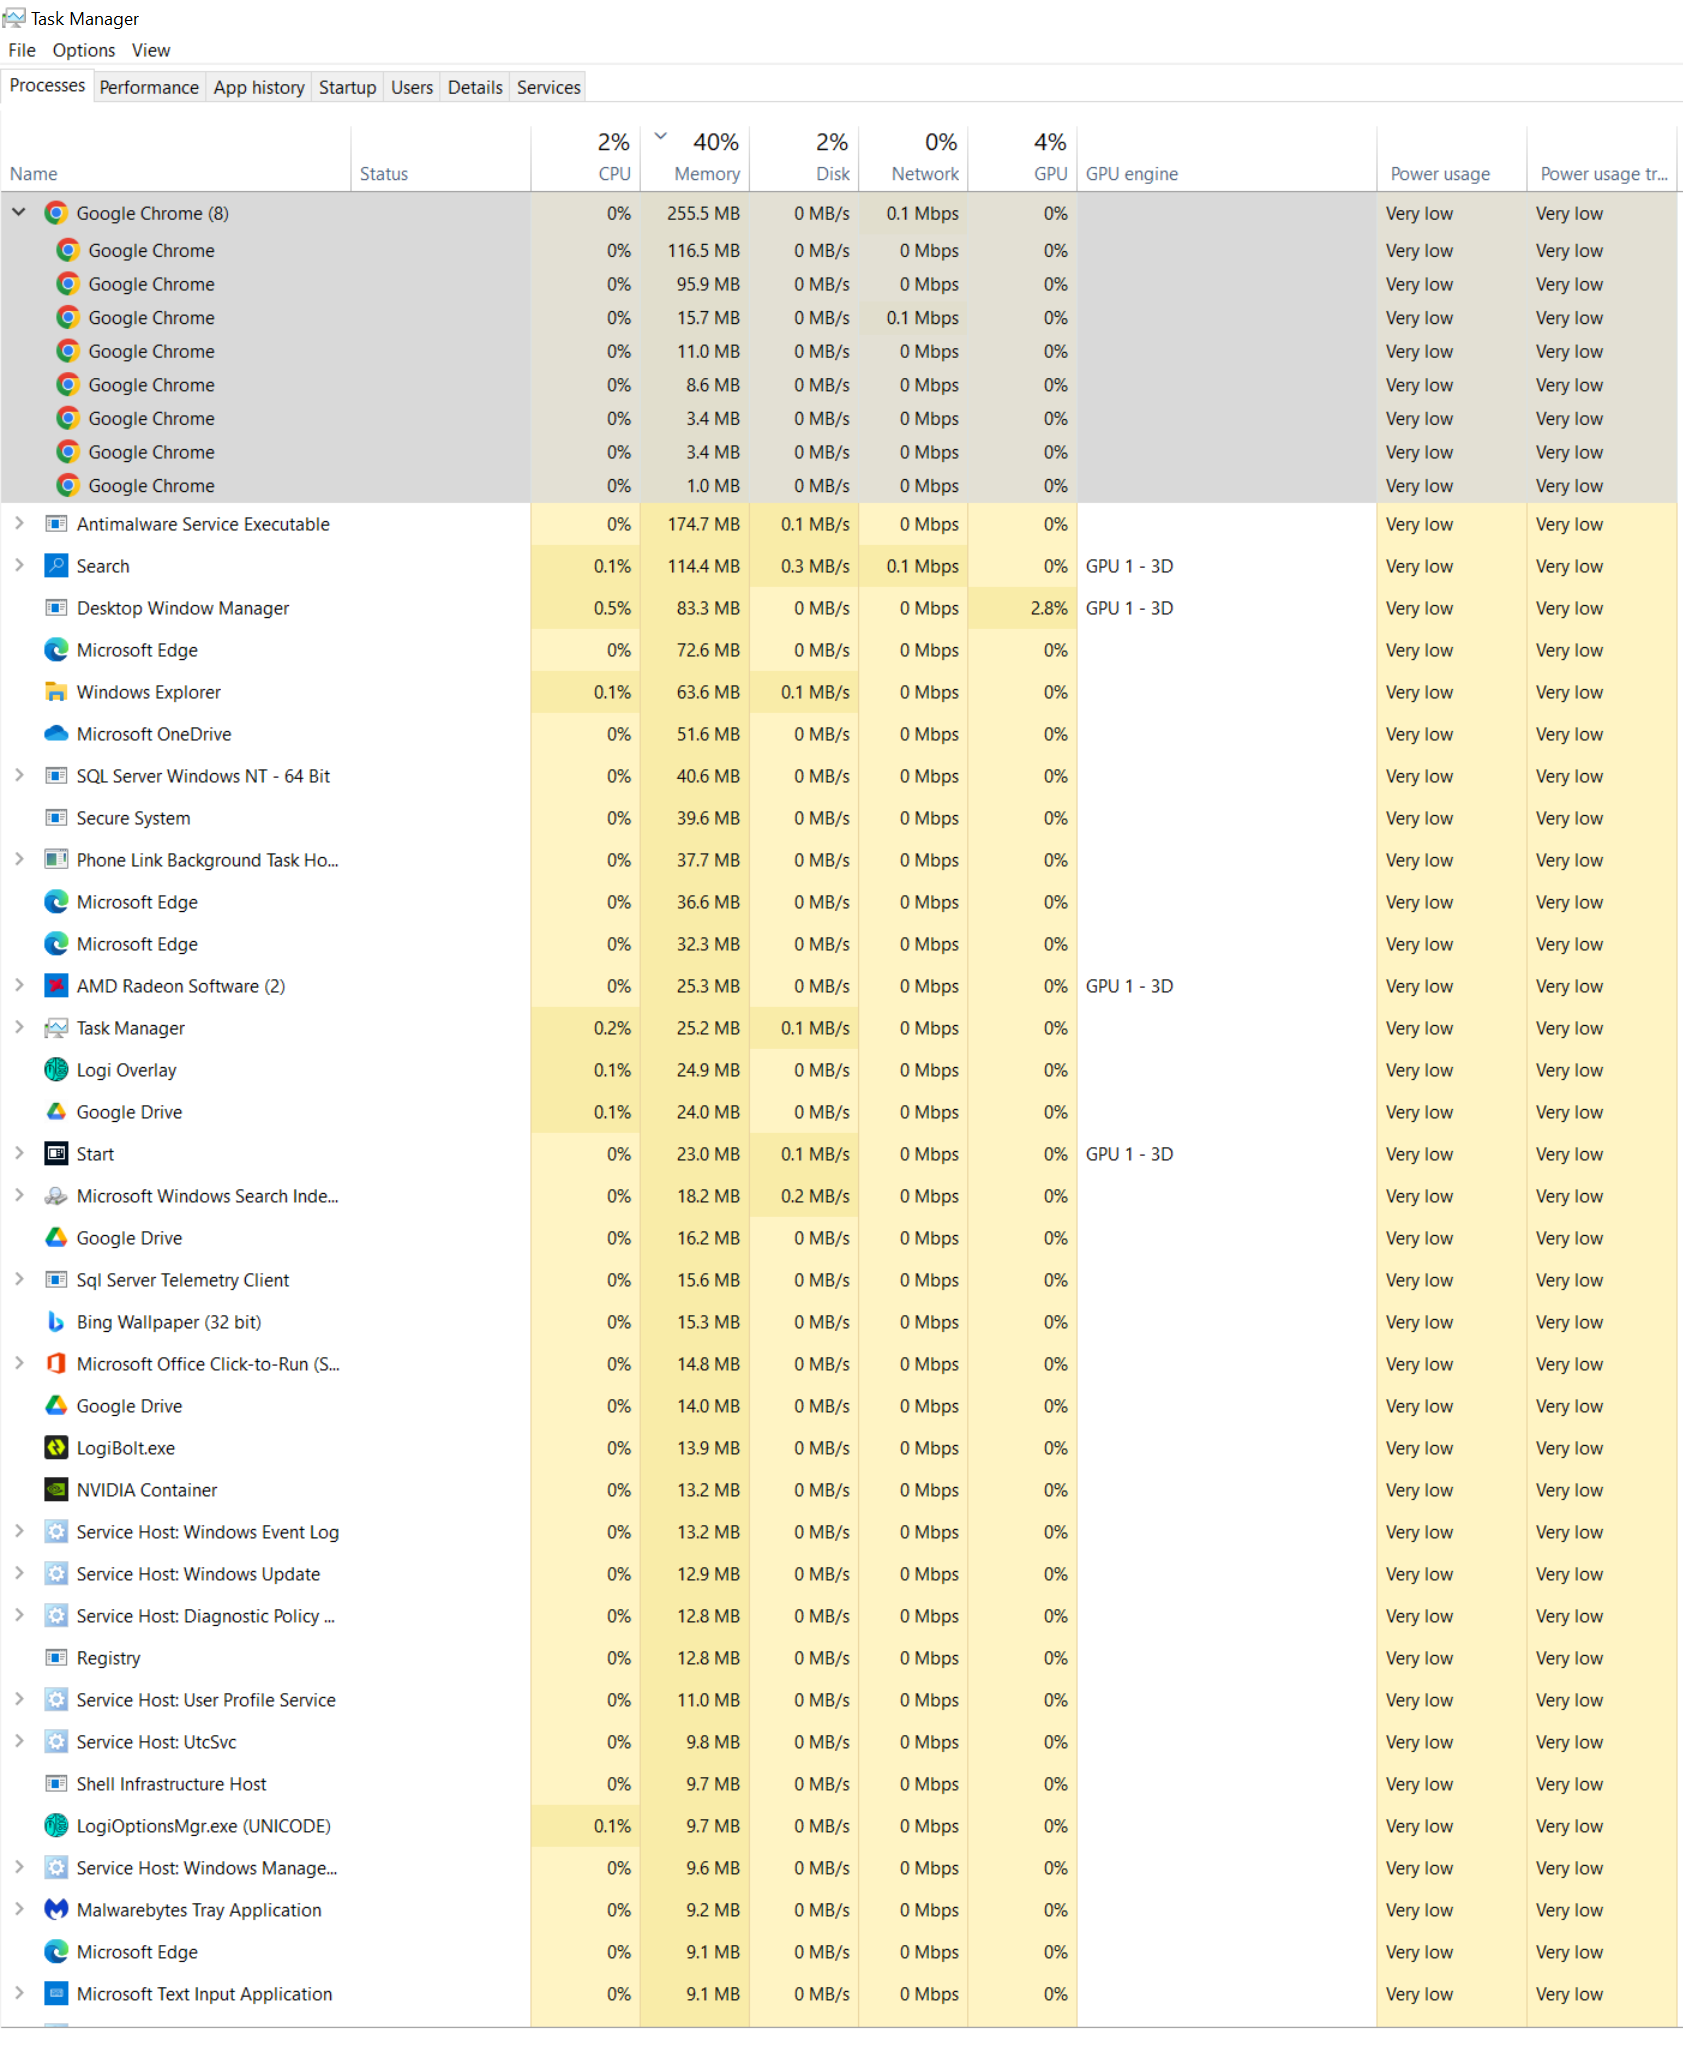
Task: Click the Phone Link Background Task Host icon
Action: tap(56, 860)
